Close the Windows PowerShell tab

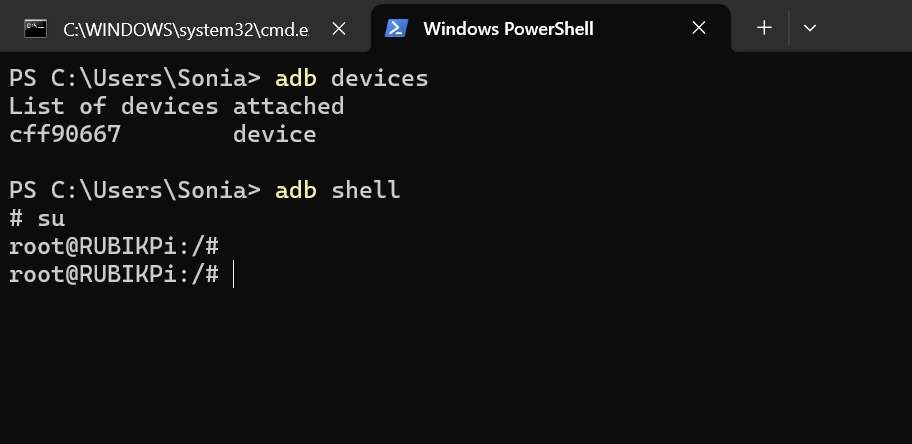[699, 27]
